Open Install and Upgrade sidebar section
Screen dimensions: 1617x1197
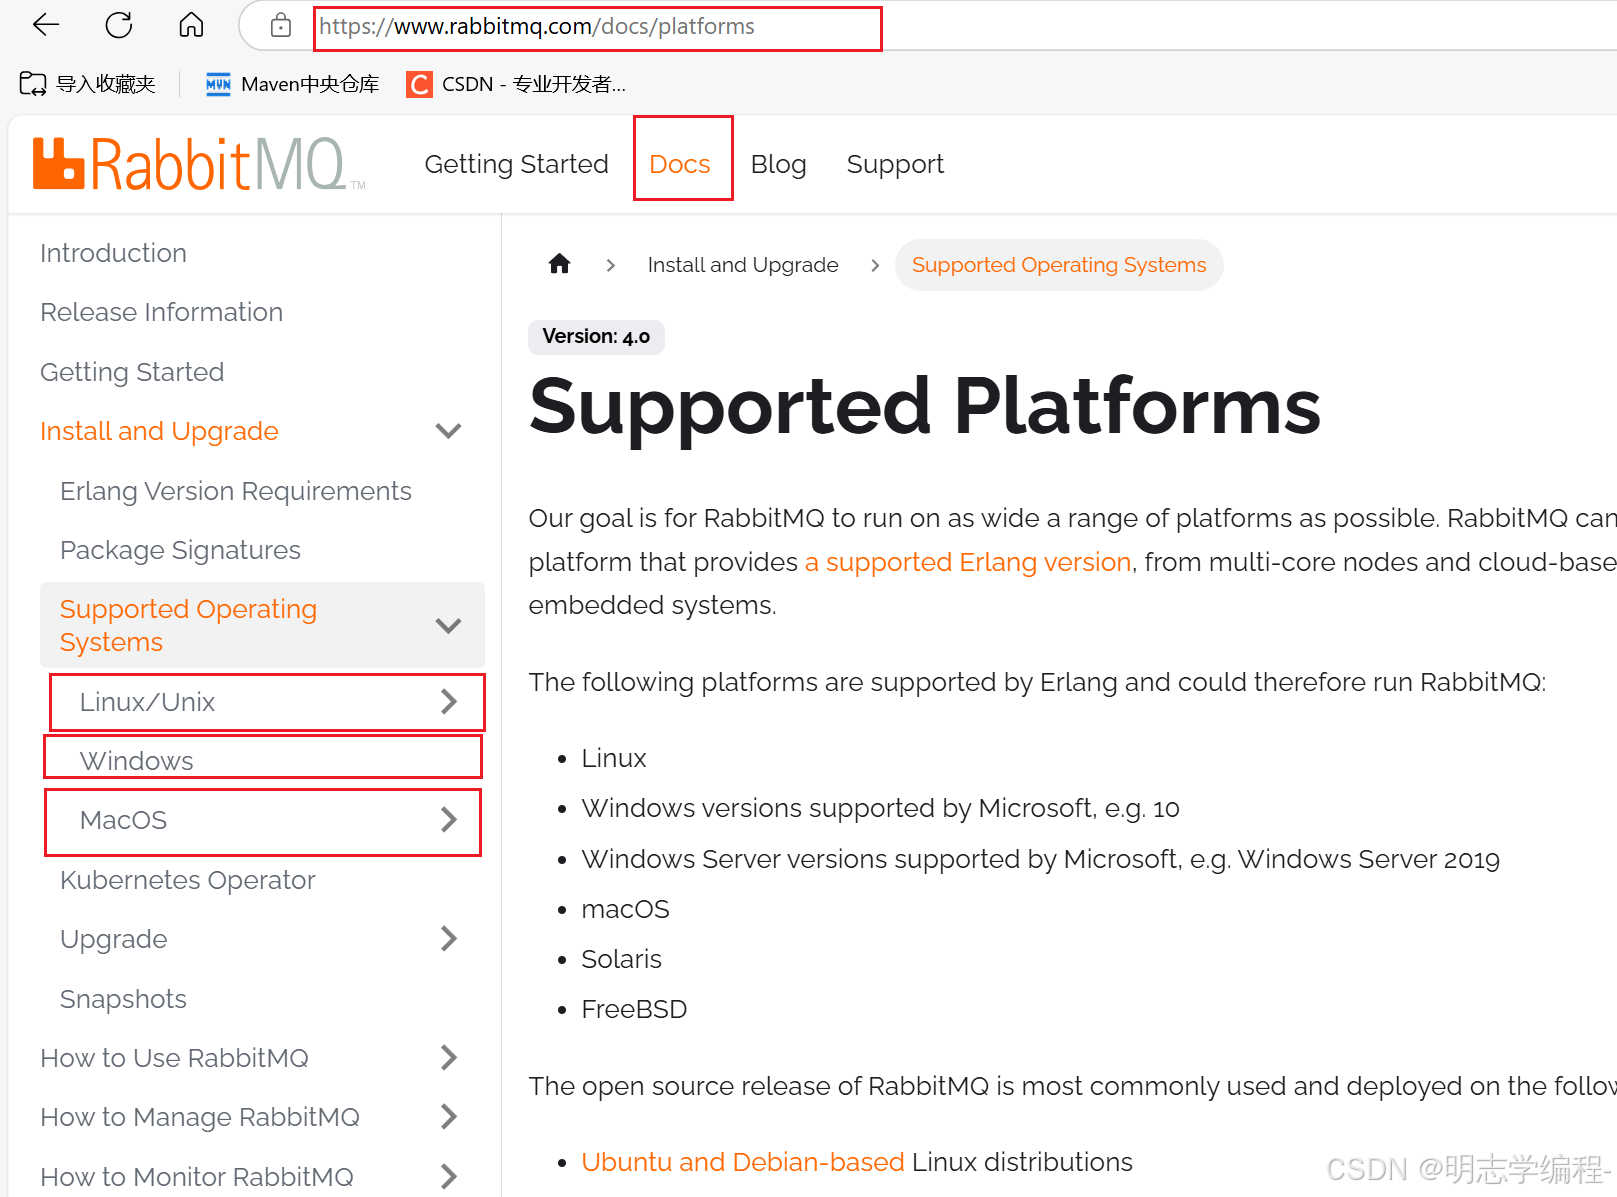point(159,431)
